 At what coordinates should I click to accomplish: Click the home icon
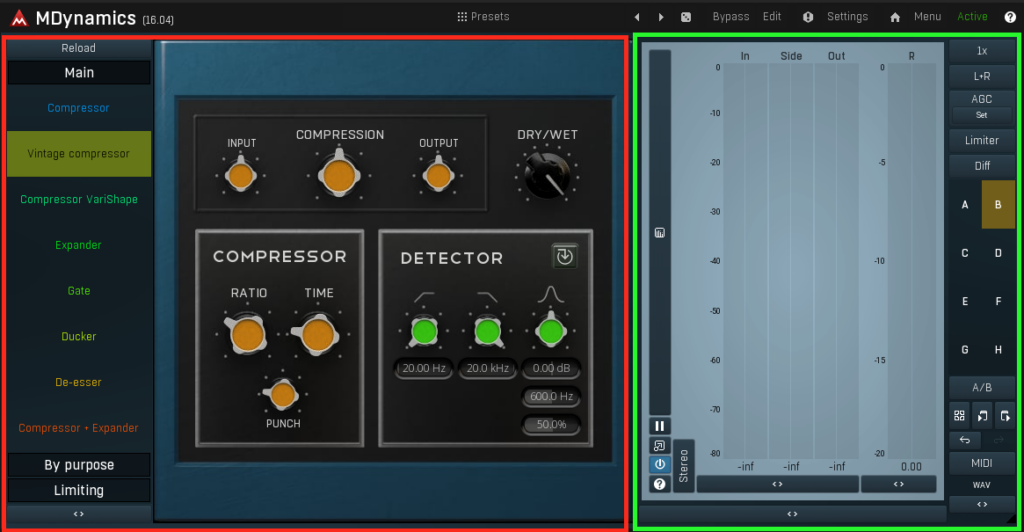click(895, 17)
